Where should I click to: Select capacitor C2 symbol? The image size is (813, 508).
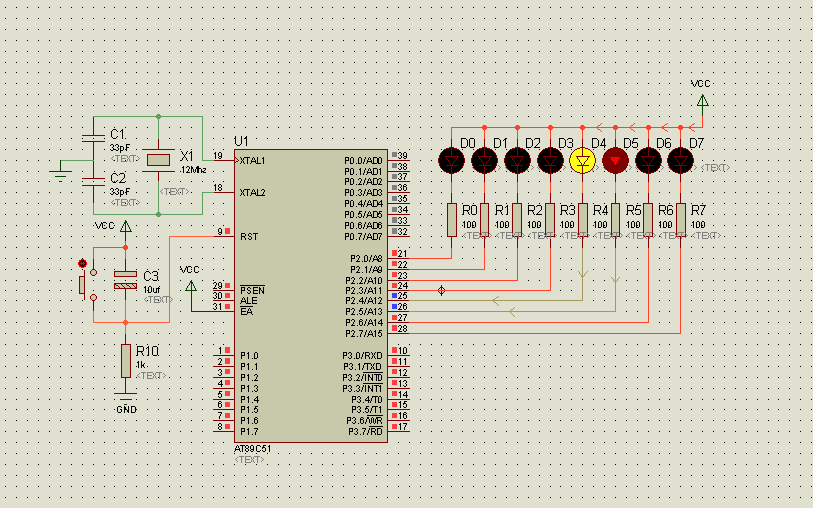93,181
